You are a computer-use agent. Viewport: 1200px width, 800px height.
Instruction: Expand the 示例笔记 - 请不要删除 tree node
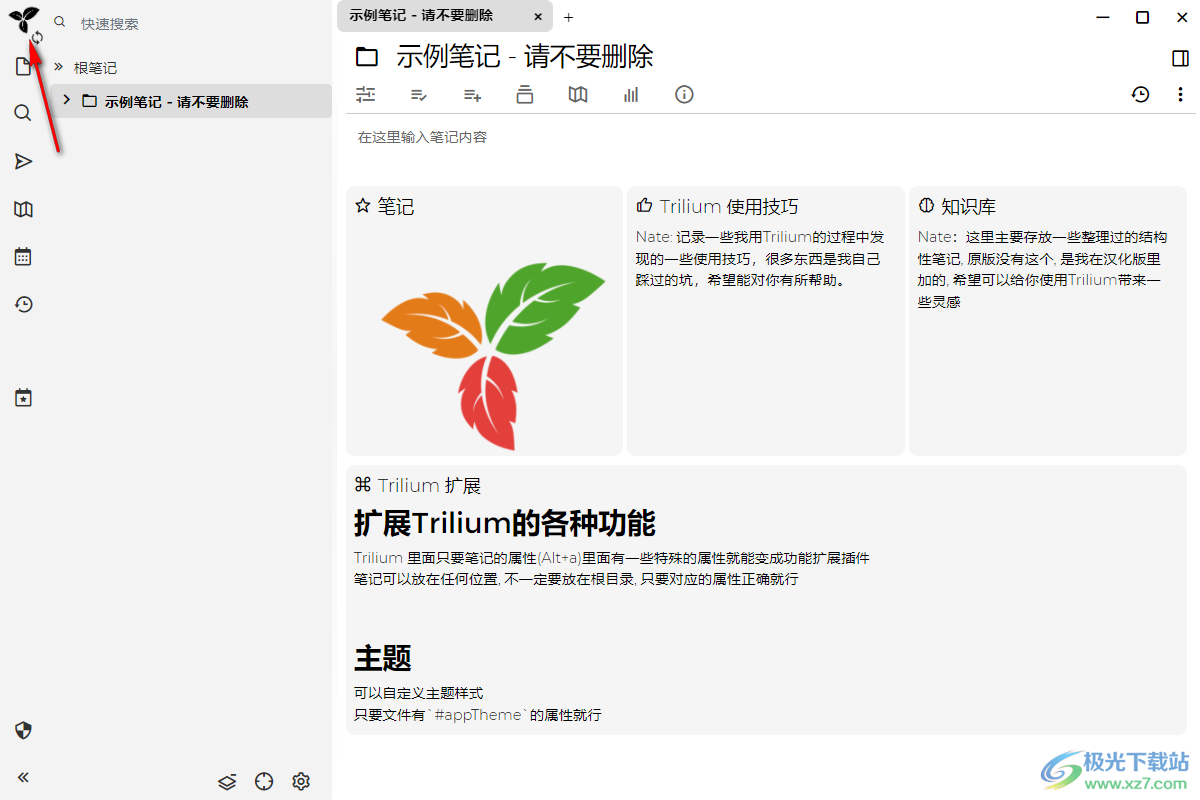[66, 100]
